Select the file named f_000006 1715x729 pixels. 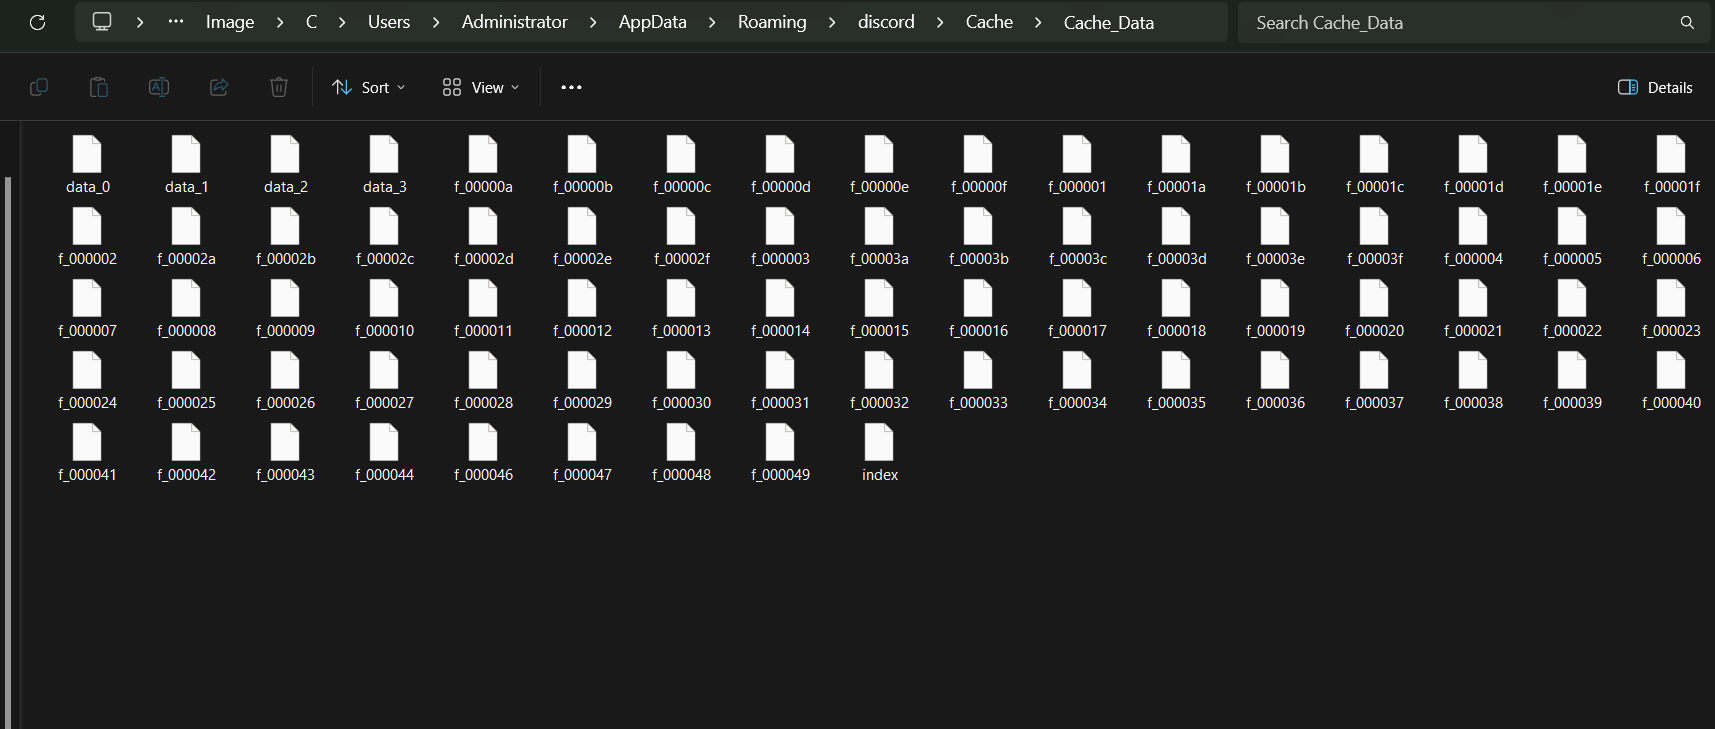point(1671,237)
